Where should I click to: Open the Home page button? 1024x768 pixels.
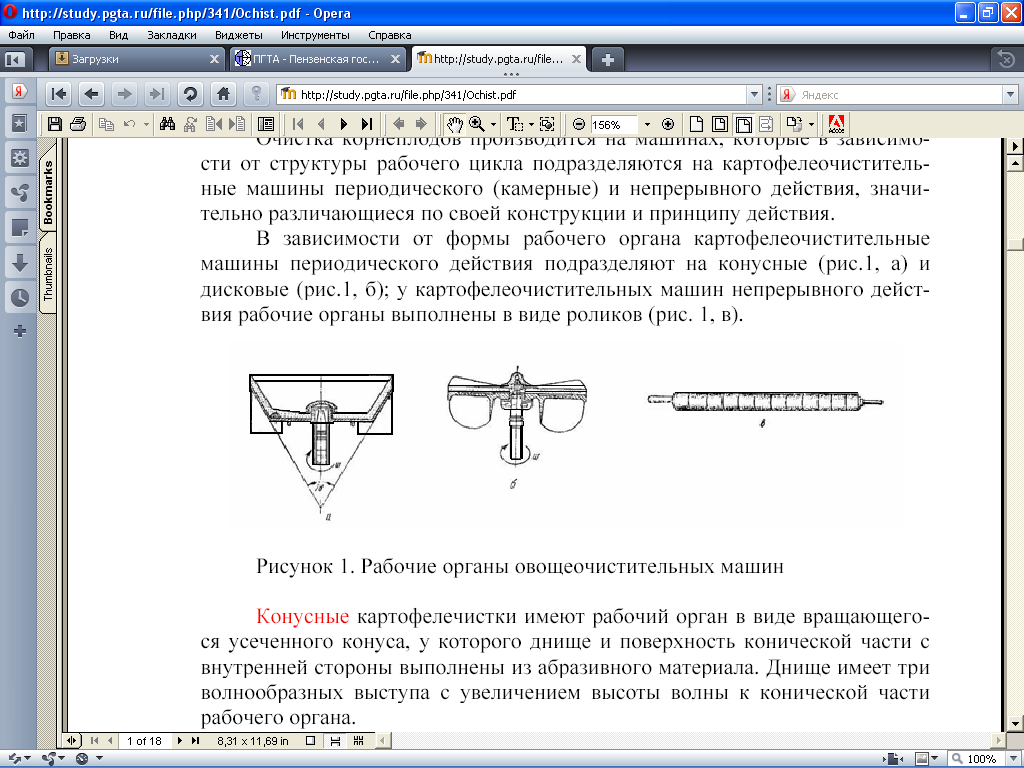[223, 94]
